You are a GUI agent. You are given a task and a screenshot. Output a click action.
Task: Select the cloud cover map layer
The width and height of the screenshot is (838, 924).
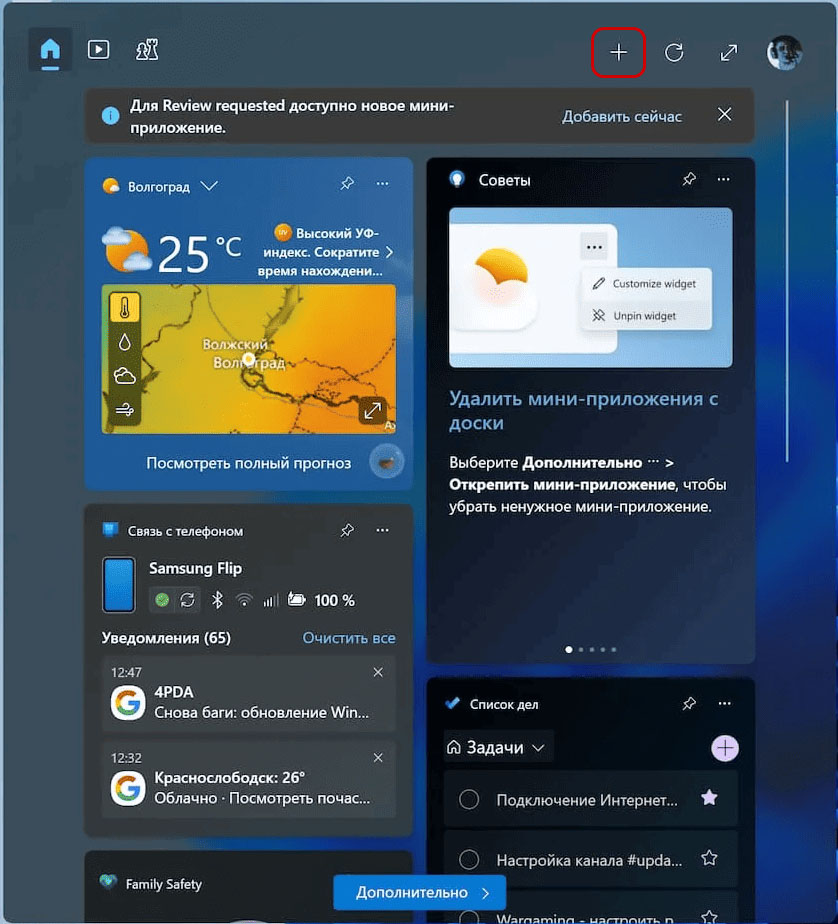click(x=124, y=375)
